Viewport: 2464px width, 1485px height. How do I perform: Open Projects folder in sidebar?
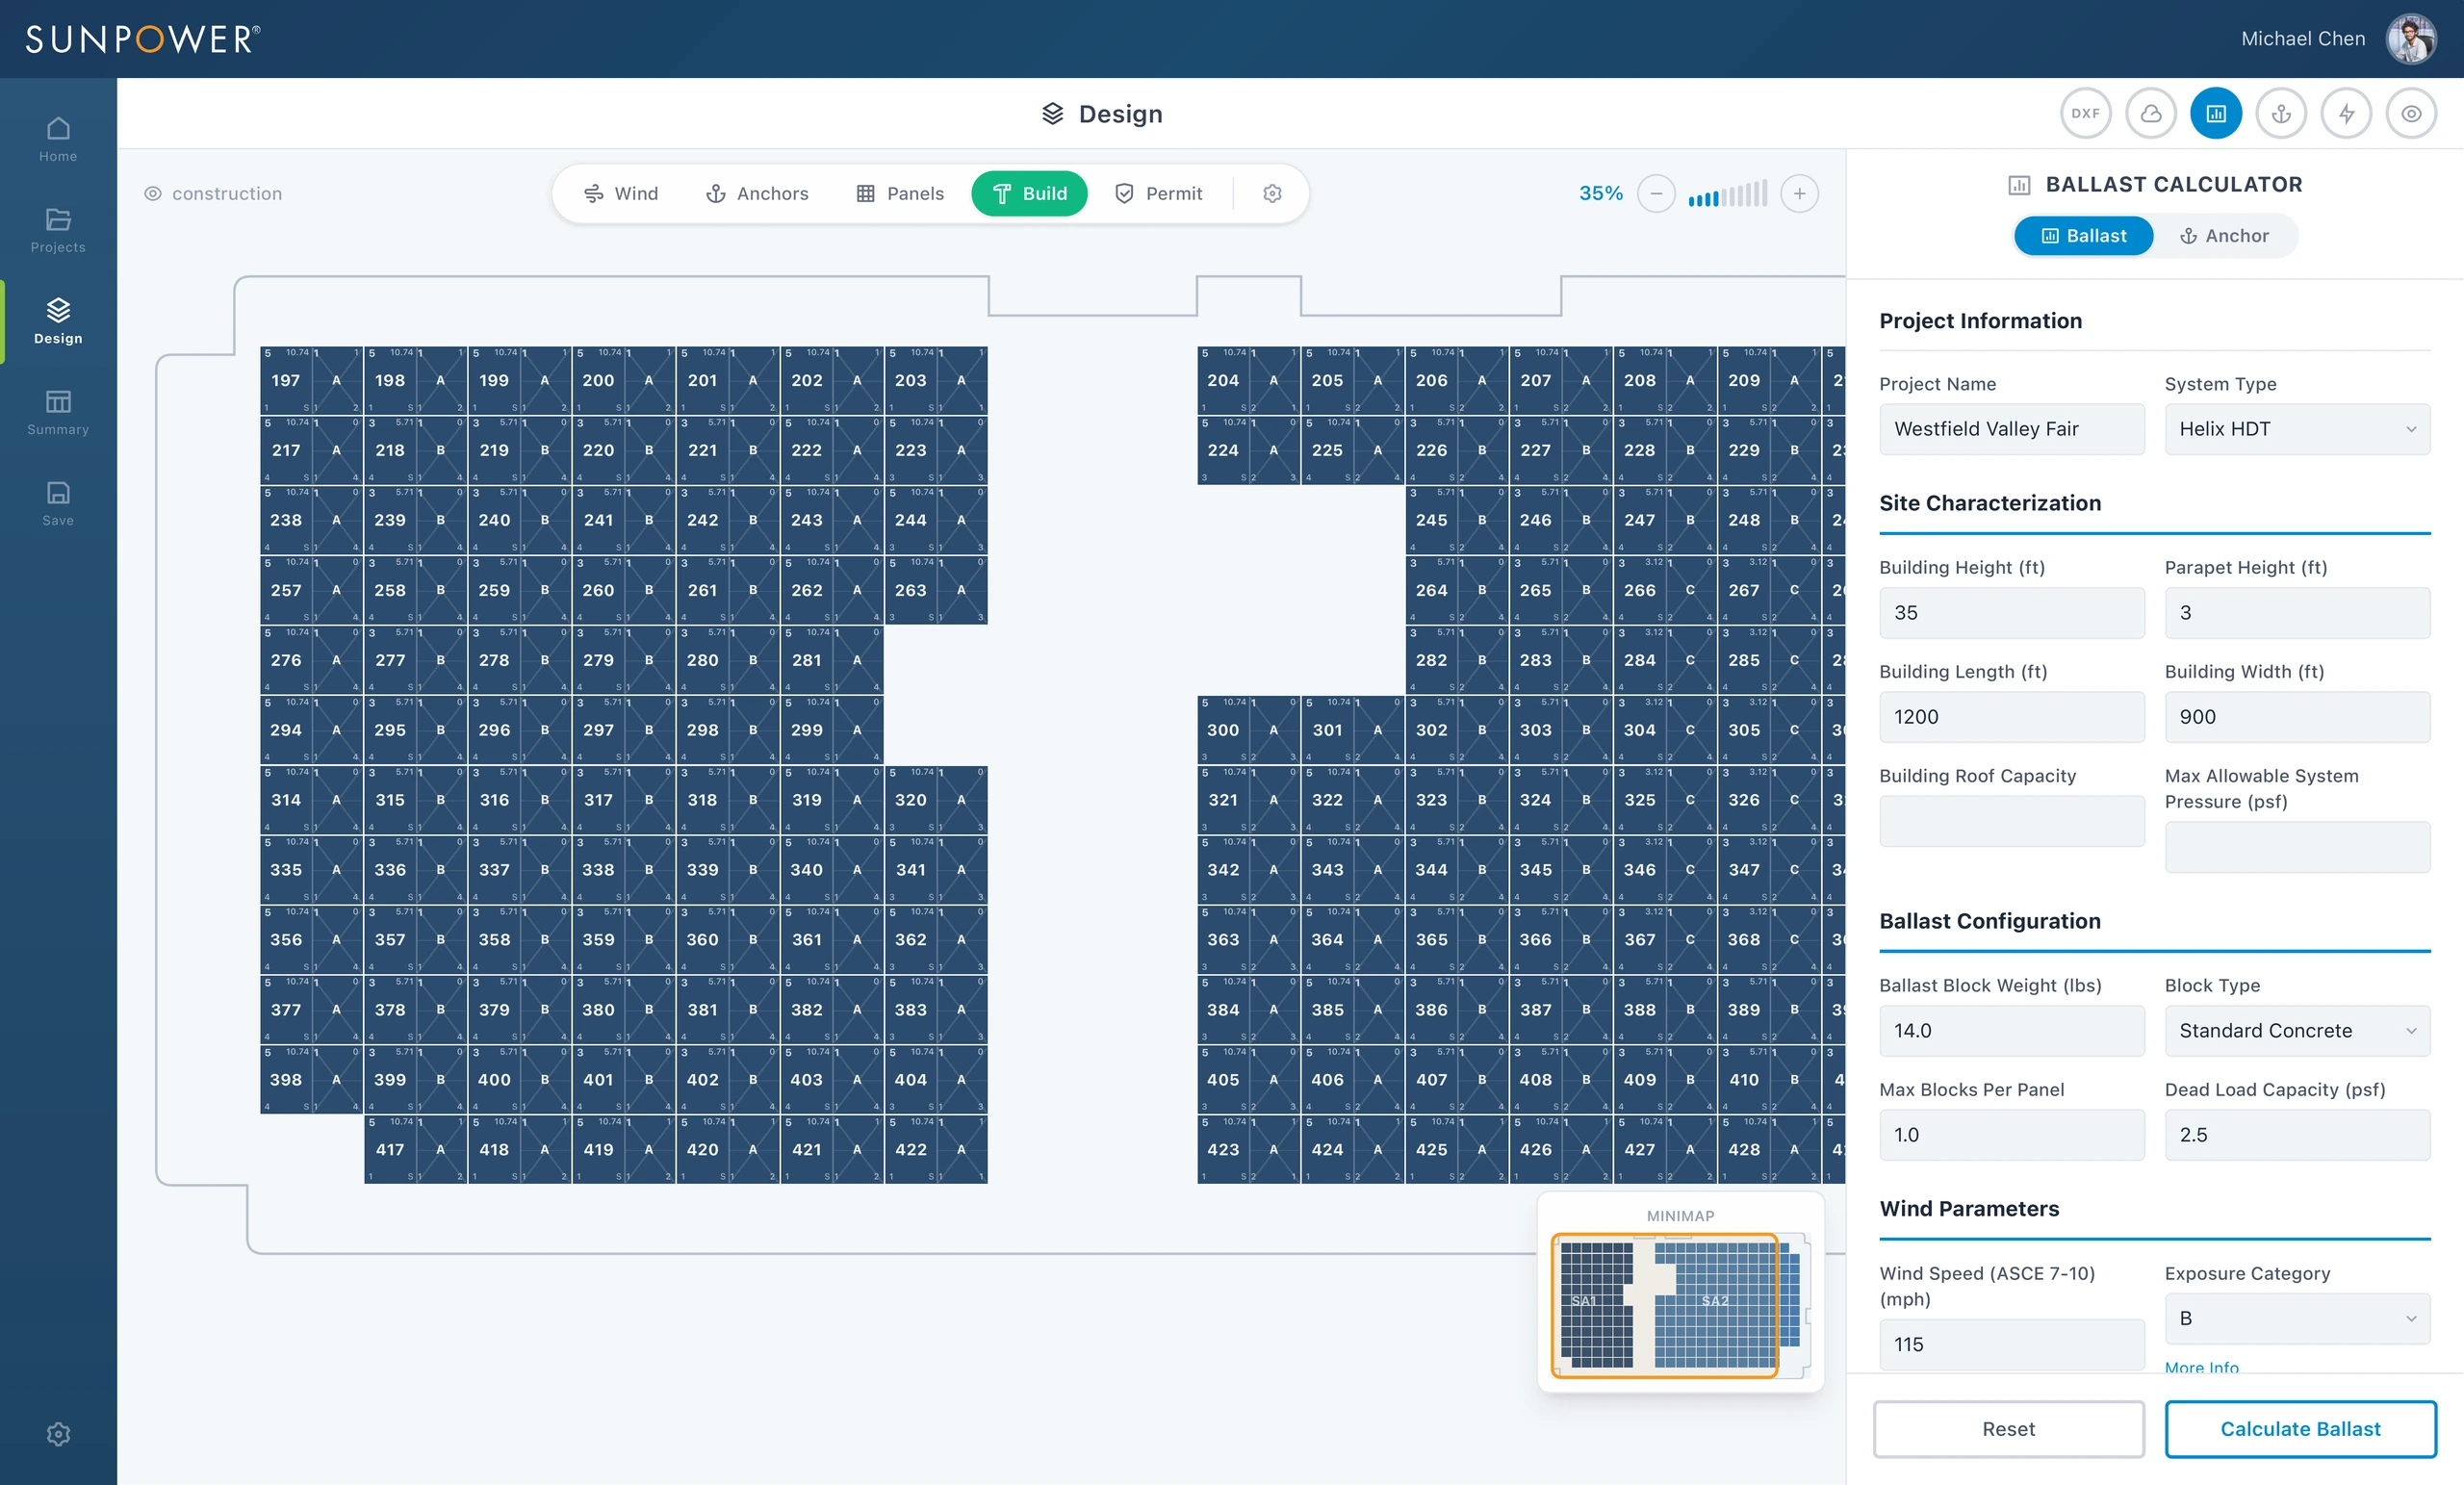[x=58, y=231]
